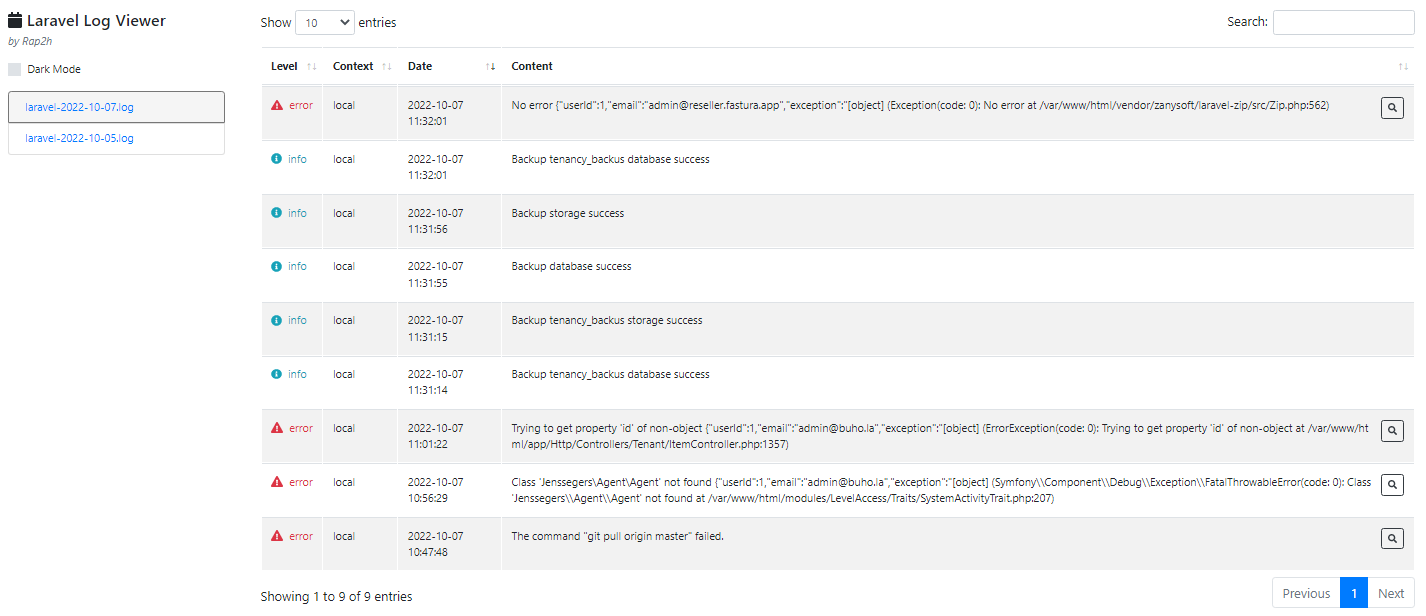Screen dimensions: 1426x616
Task: Expand details for ItemController error entry
Action: [x=1391, y=430]
